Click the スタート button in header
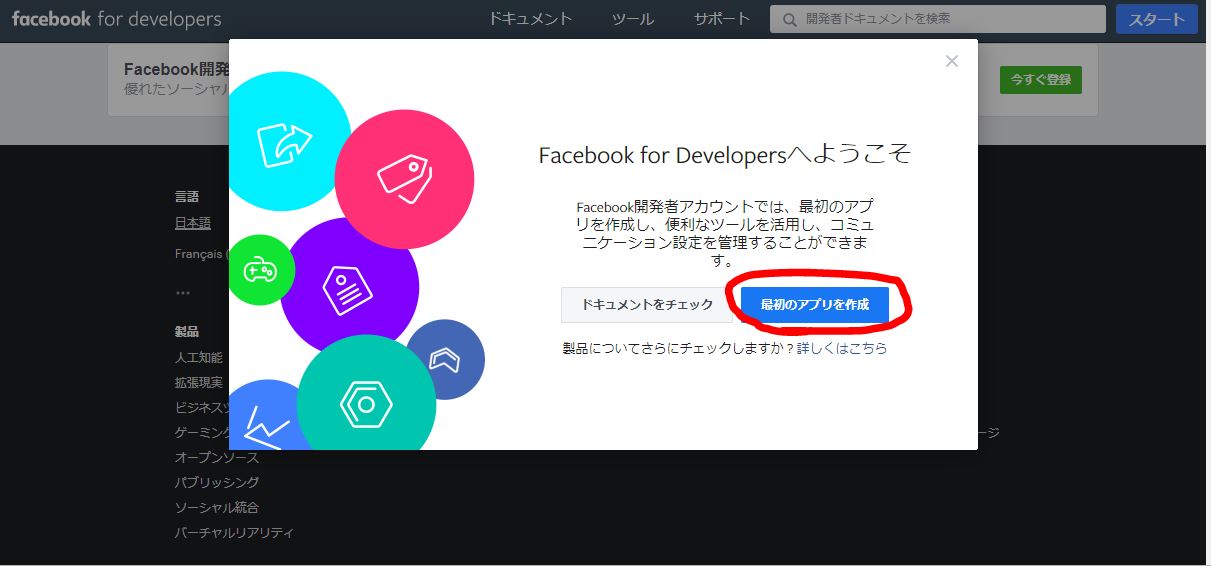Screen dimensions: 1211x569 click(x=1156, y=19)
